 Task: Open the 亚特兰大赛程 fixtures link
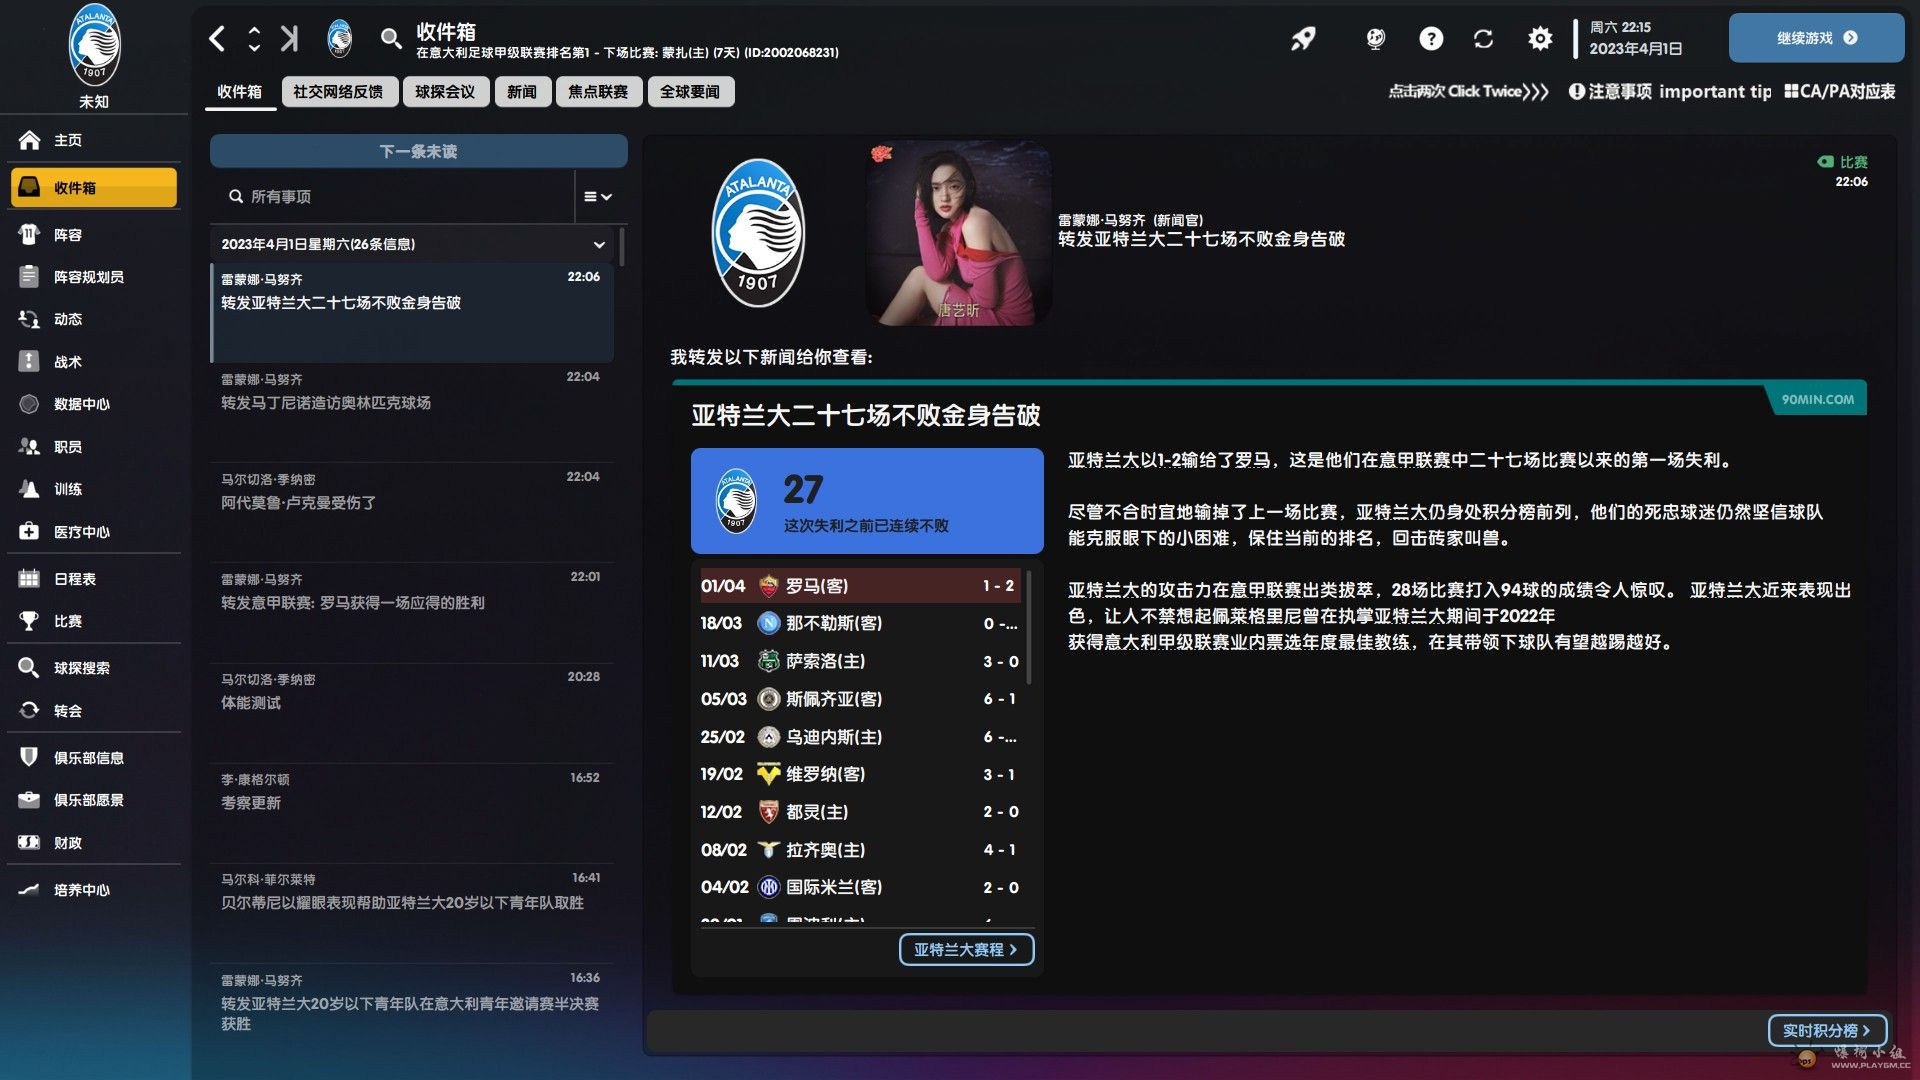pos(966,949)
